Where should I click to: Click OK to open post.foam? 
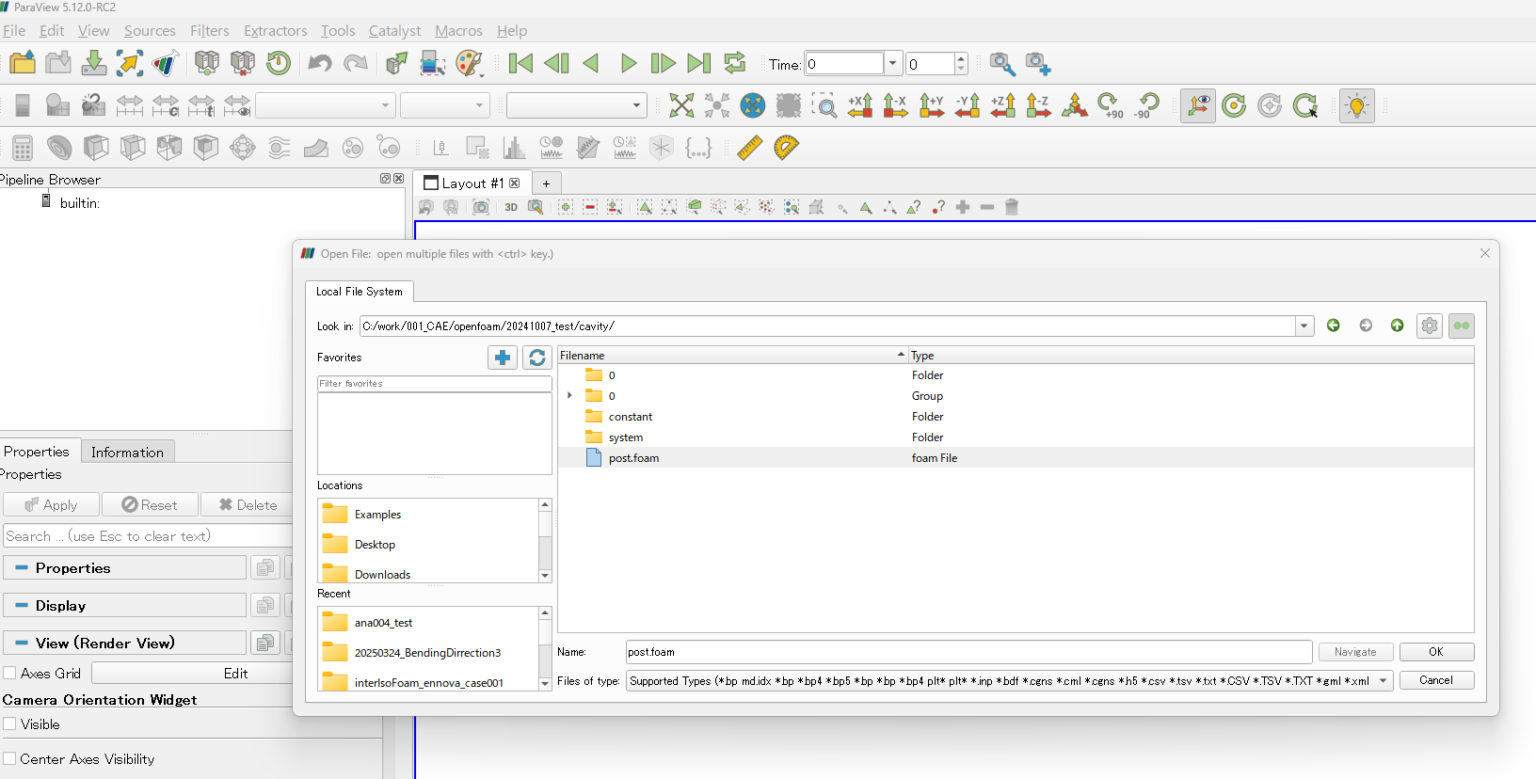click(1436, 652)
